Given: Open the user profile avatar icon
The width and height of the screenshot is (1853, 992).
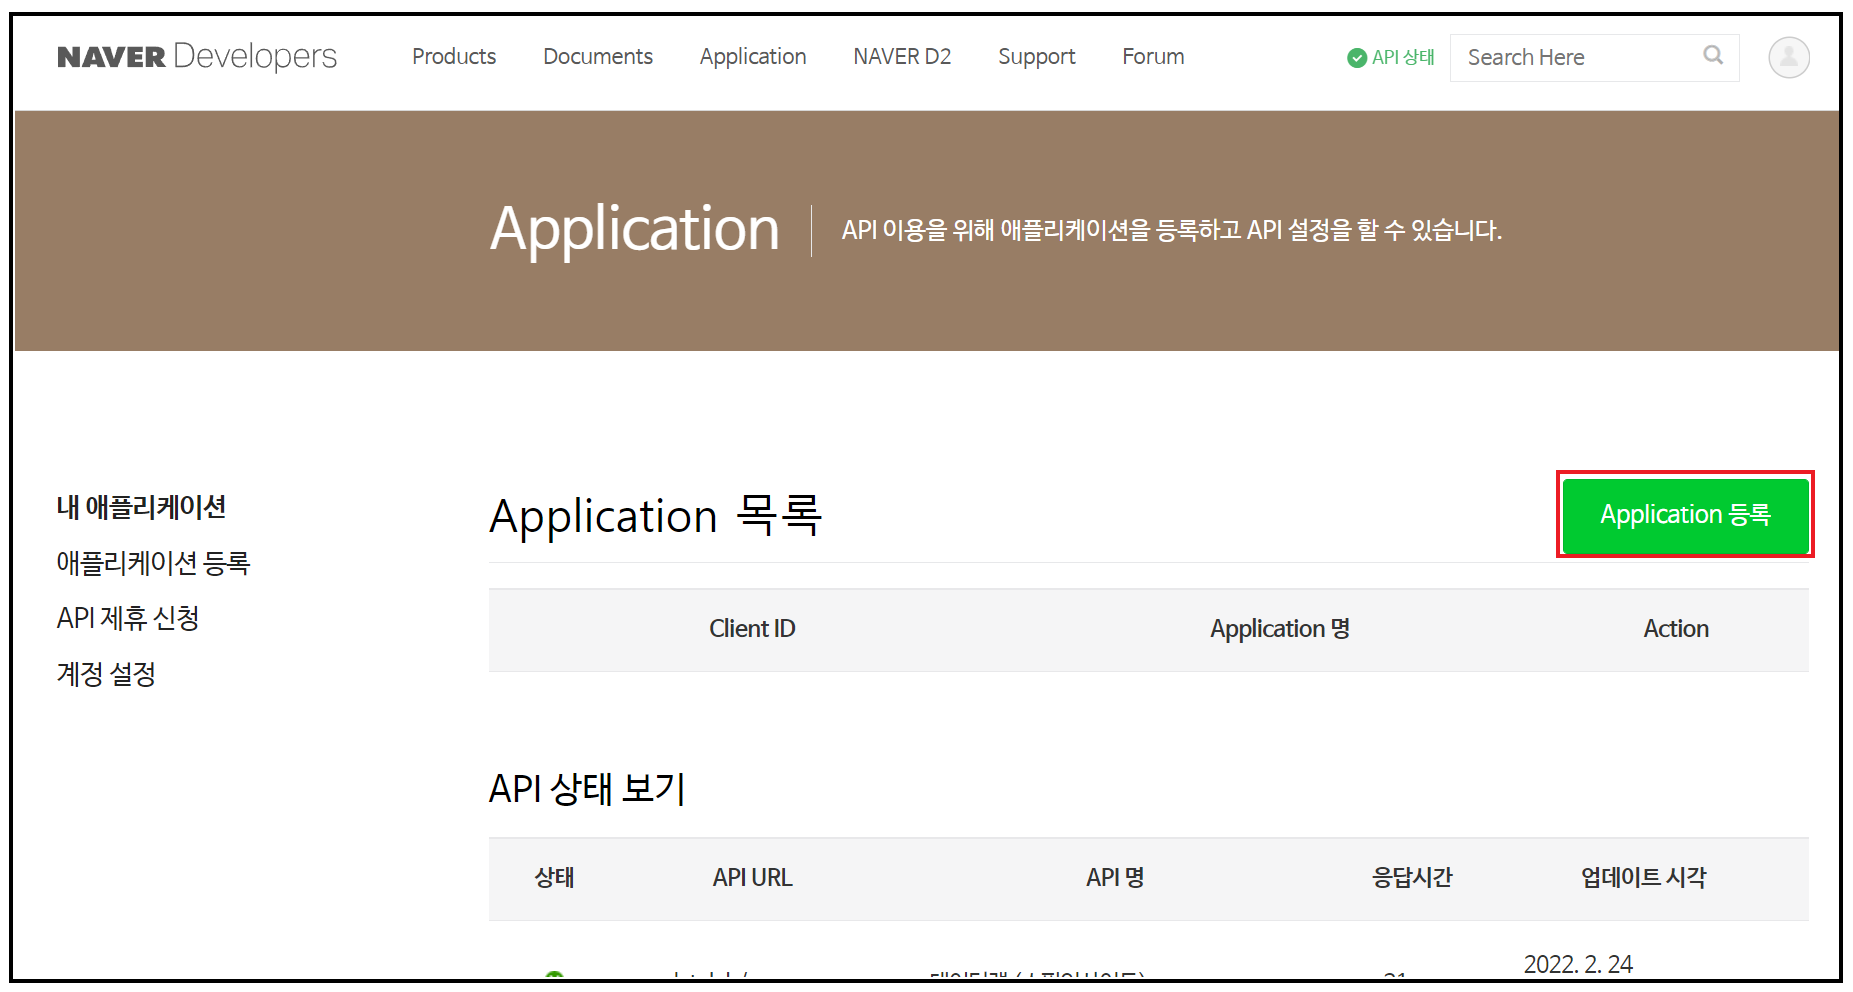Looking at the screenshot, I should point(1789,57).
